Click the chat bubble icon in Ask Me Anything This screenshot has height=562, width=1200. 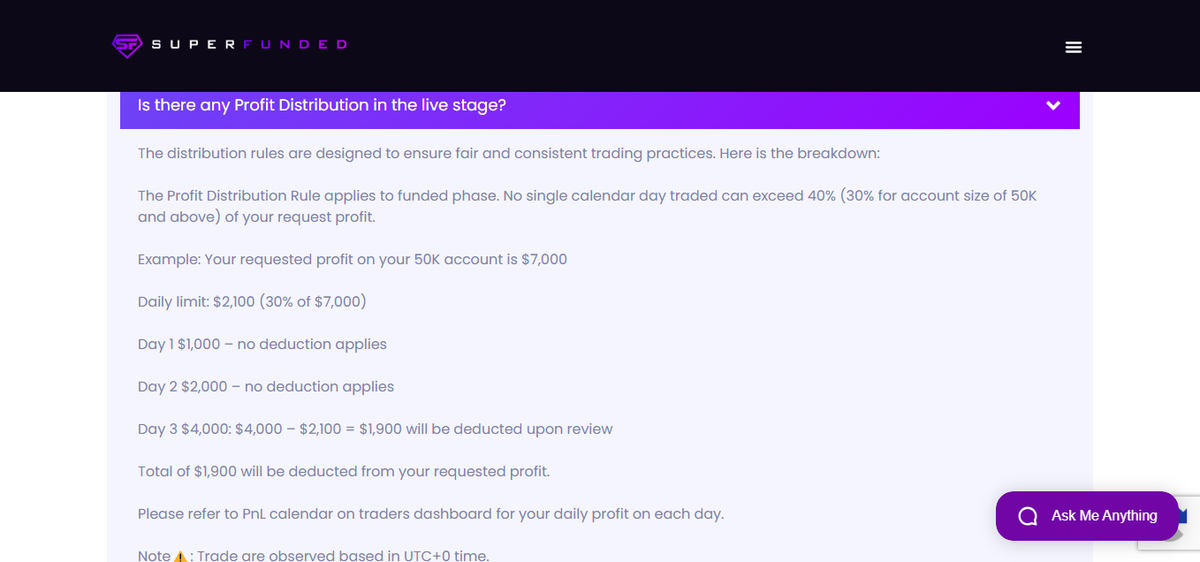point(1026,516)
